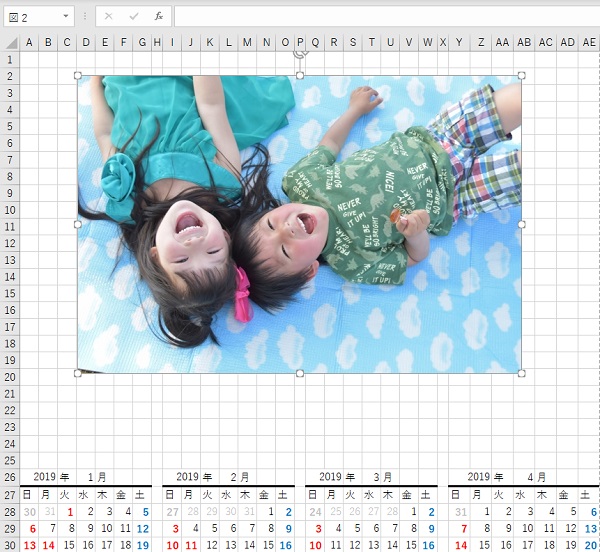
Task: Click the picture's right-middle sizing handle
Action: click(521, 225)
